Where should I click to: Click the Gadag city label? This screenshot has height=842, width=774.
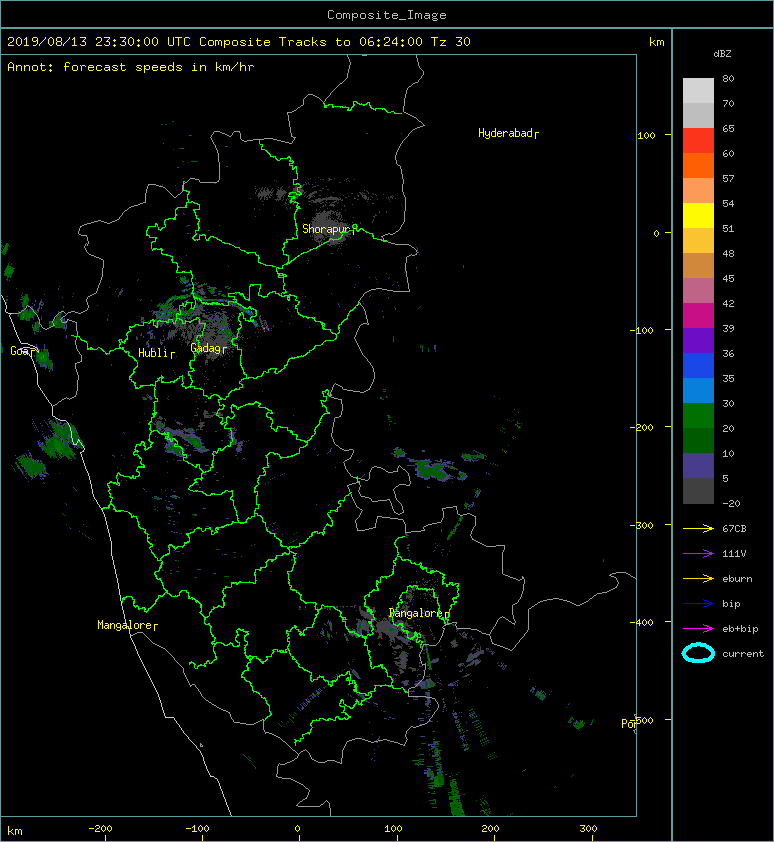point(208,349)
